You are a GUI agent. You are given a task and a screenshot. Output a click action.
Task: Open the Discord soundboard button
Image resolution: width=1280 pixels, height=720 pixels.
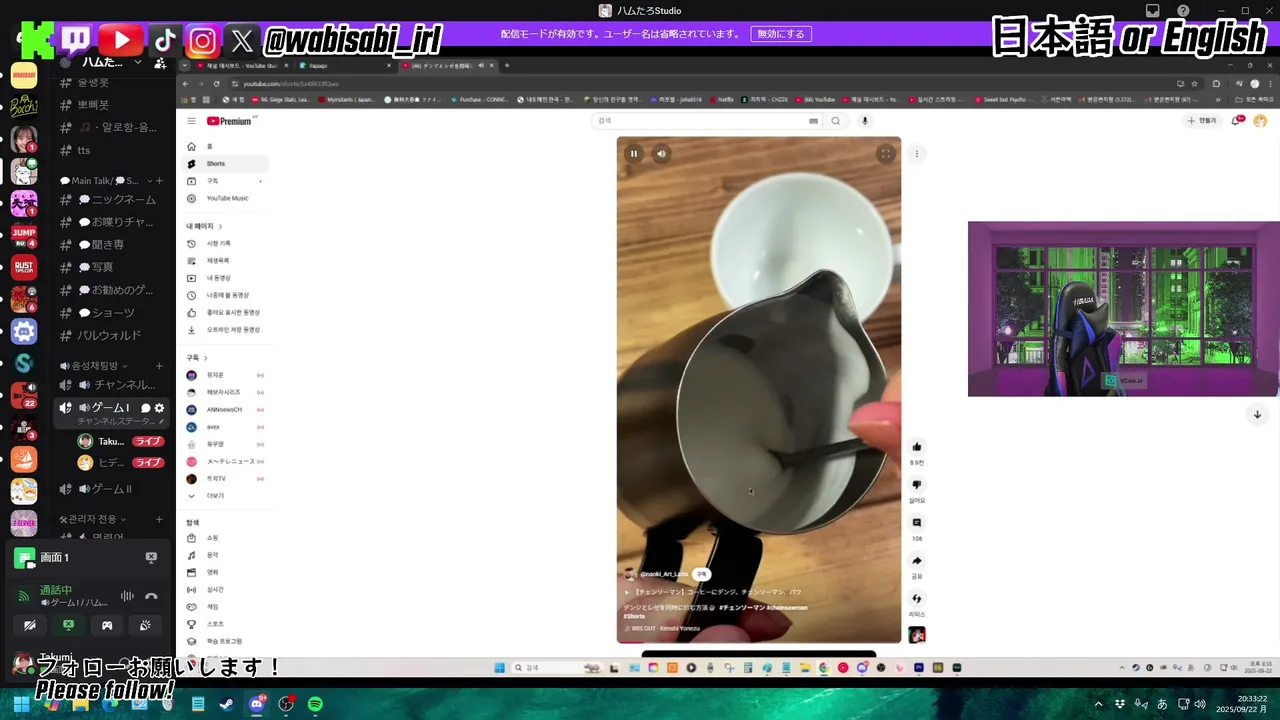coord(145,625)
